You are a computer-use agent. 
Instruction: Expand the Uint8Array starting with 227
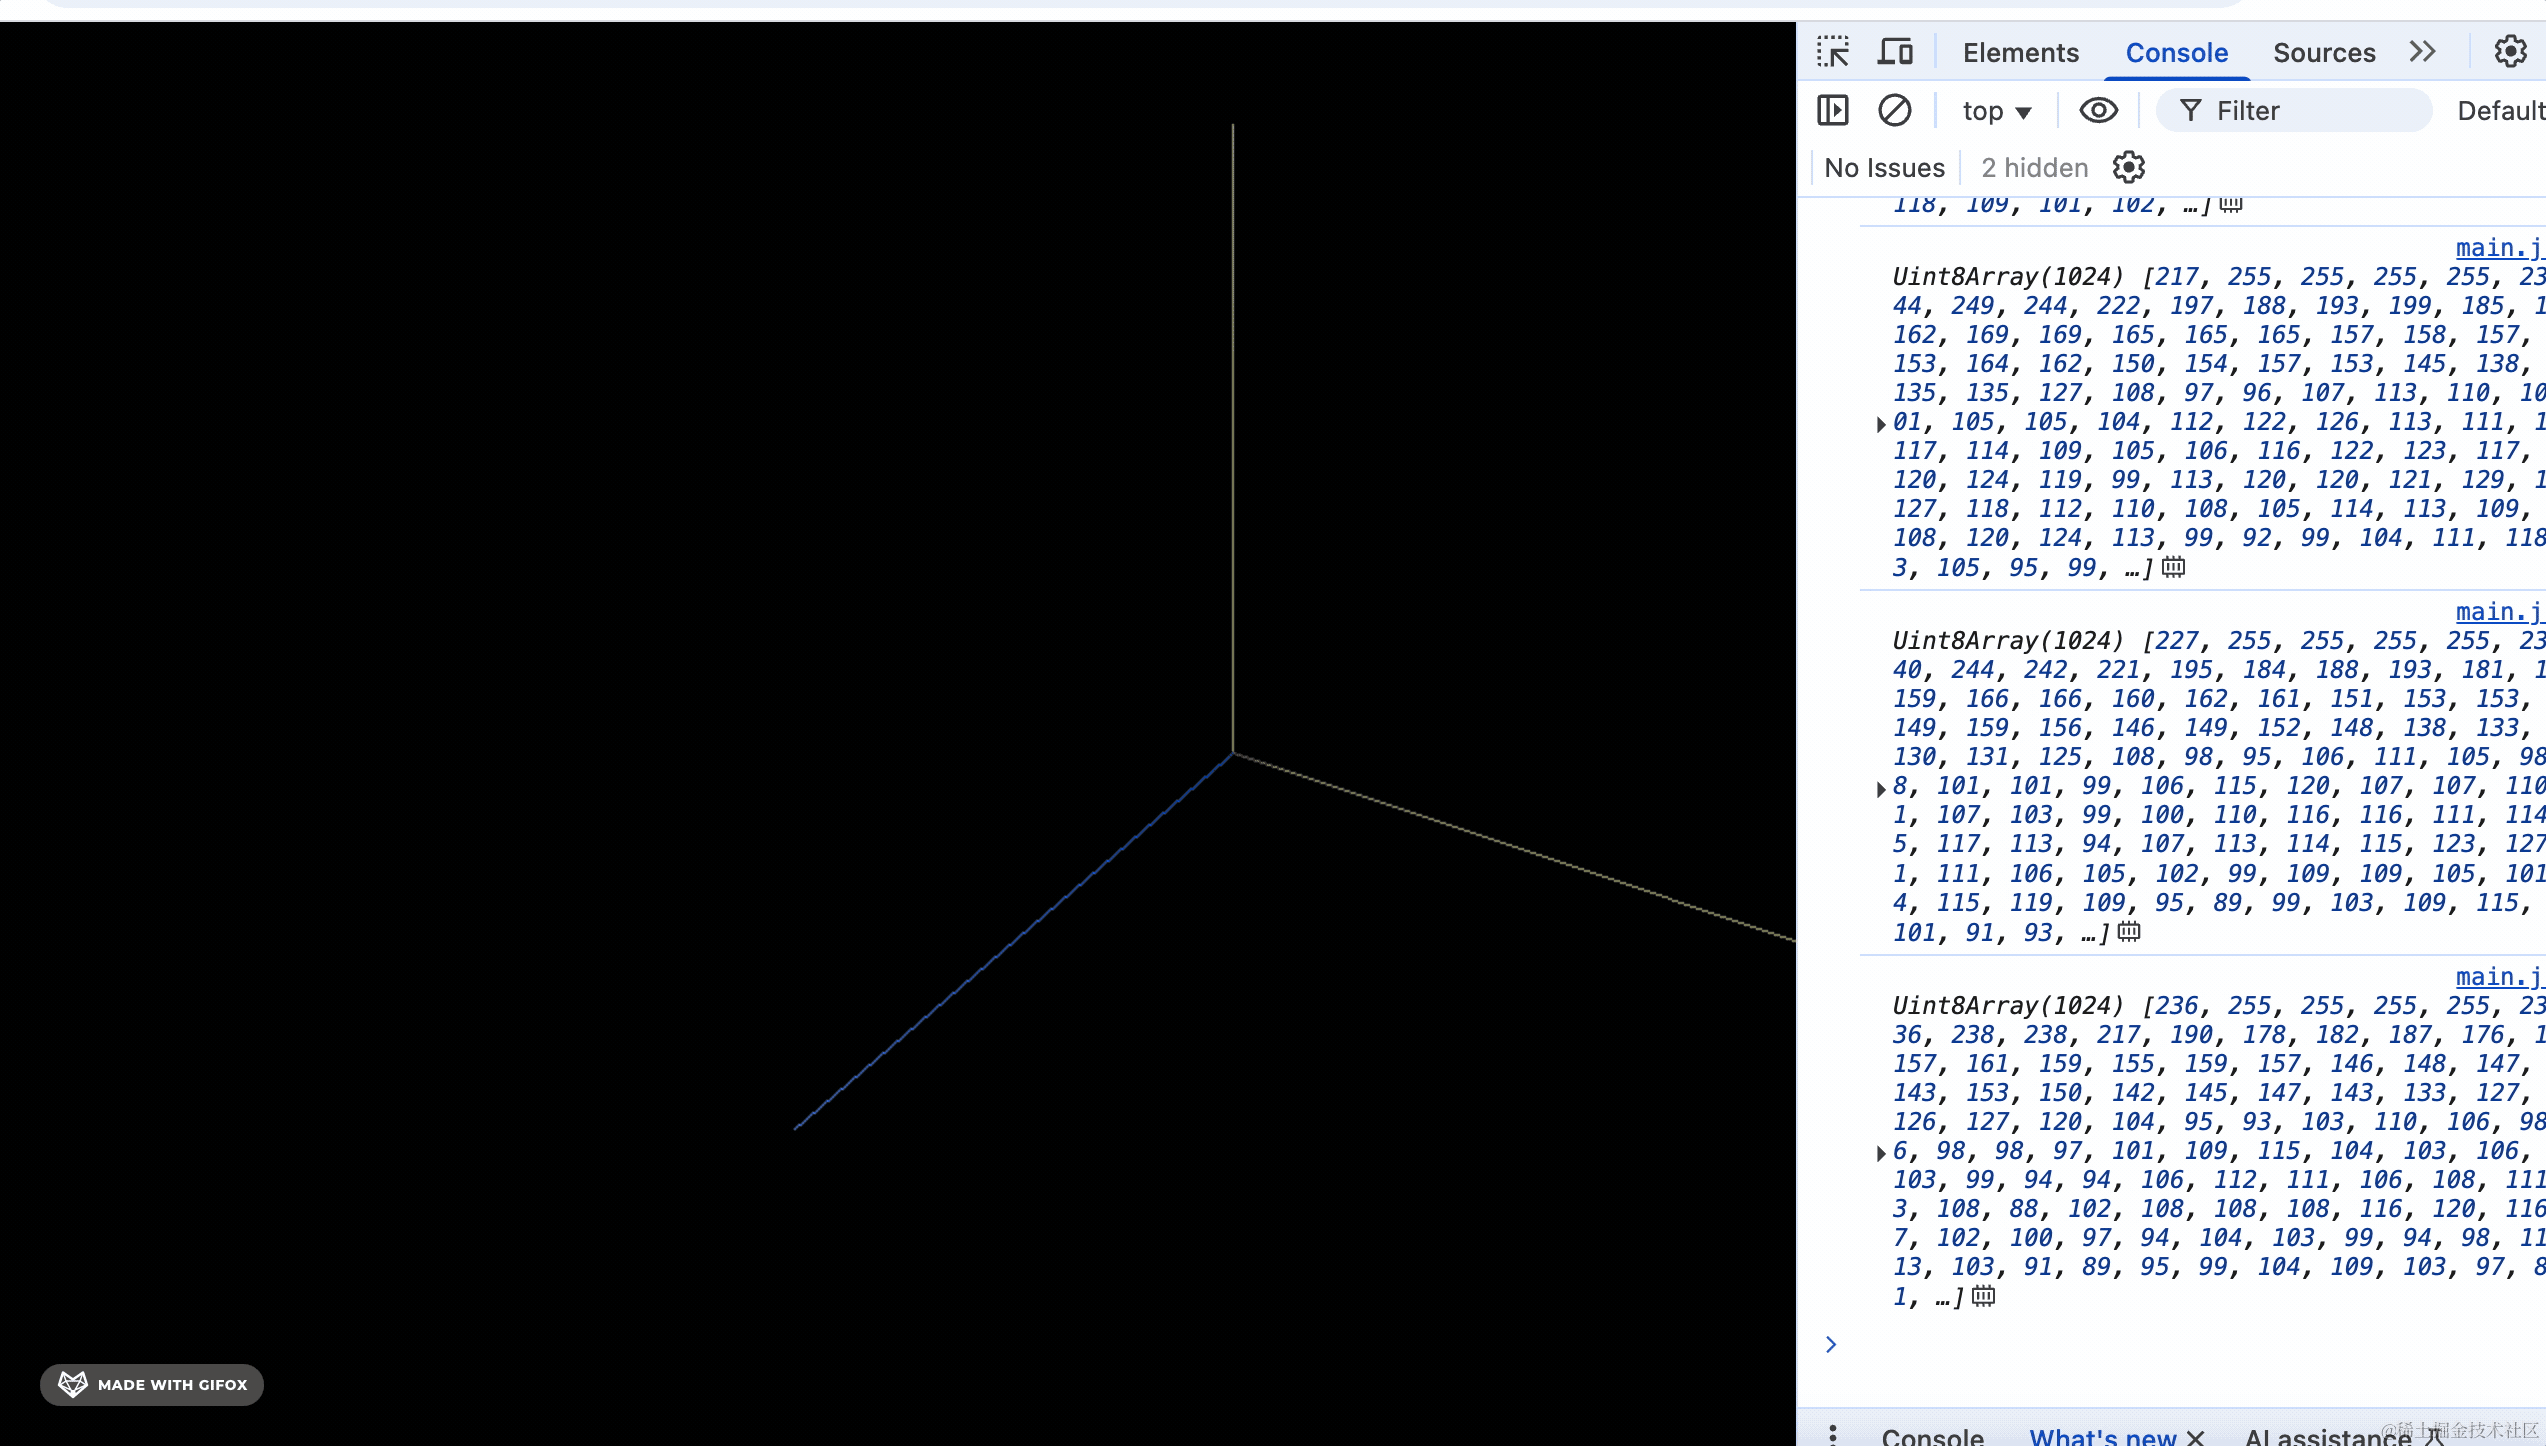pyautogui.click(x=1880, y=789)
